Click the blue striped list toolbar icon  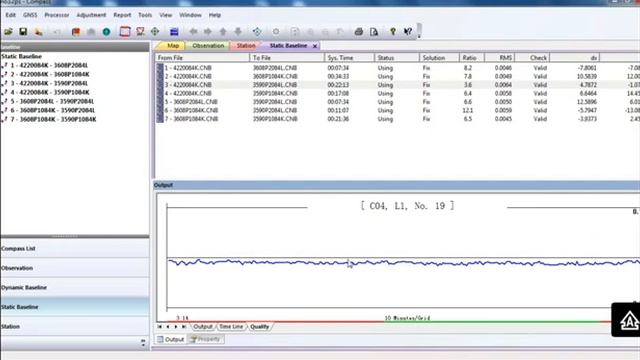[174, 31]
